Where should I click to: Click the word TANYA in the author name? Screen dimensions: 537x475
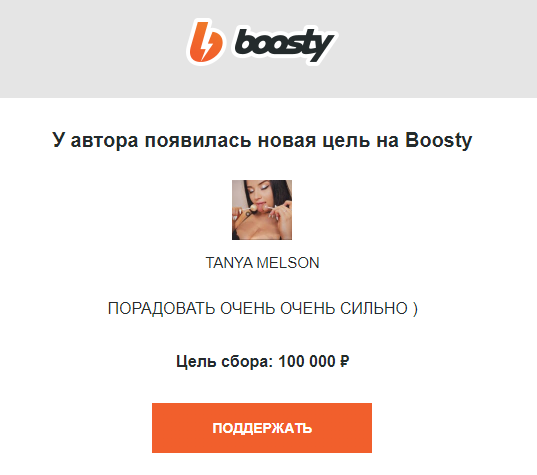[230, 263]
